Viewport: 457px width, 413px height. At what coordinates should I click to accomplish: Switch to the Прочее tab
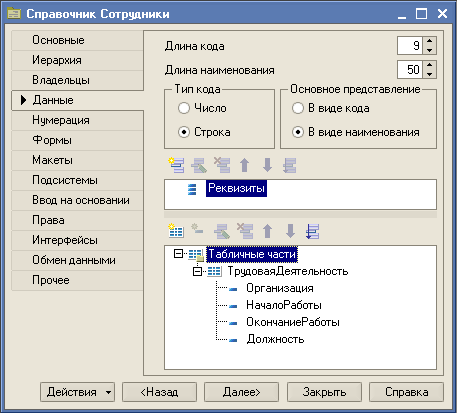[77, 280]
